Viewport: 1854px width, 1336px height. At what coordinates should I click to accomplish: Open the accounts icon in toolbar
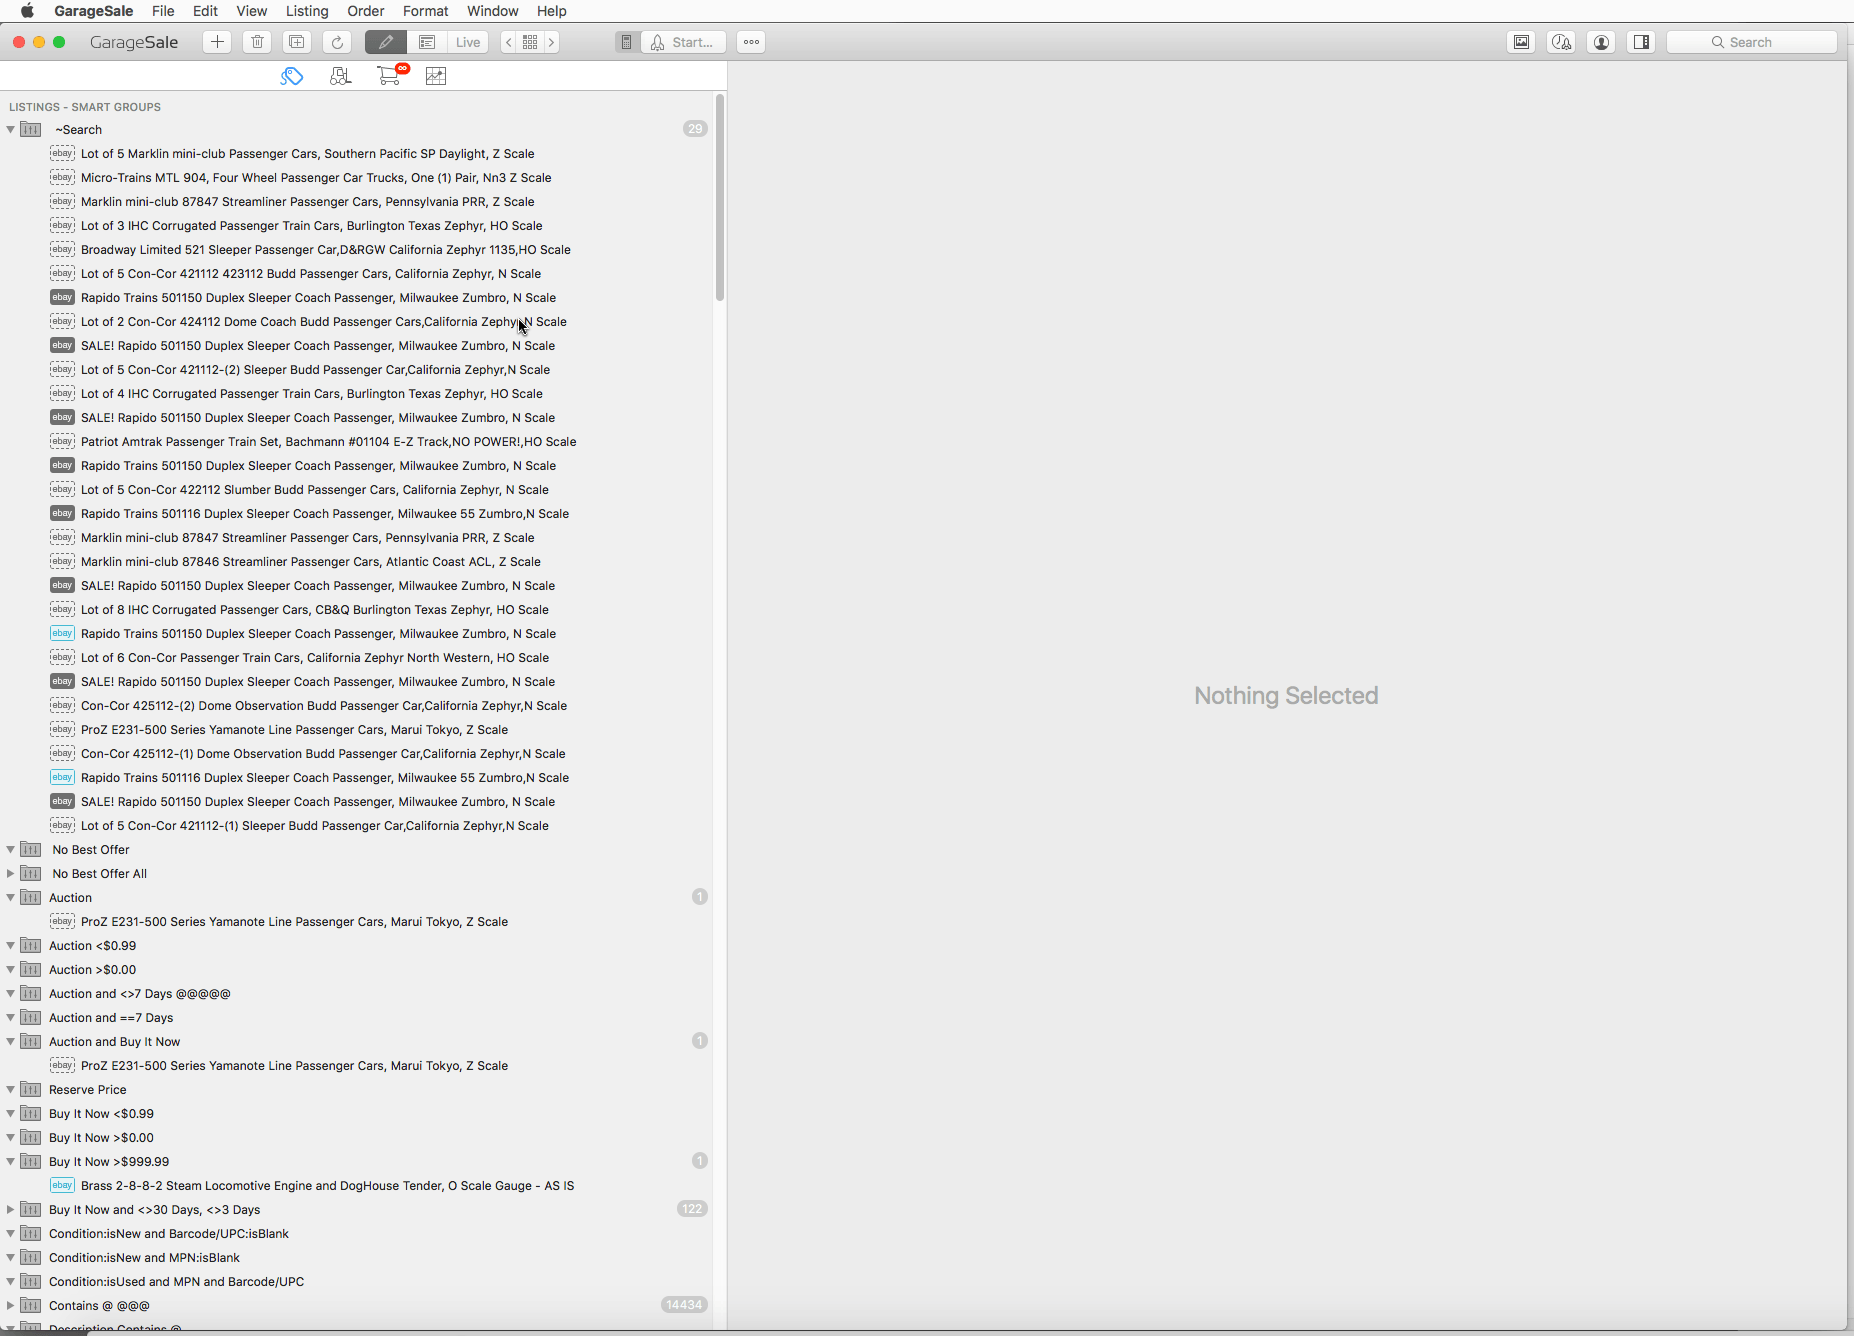coord(1601,42)
